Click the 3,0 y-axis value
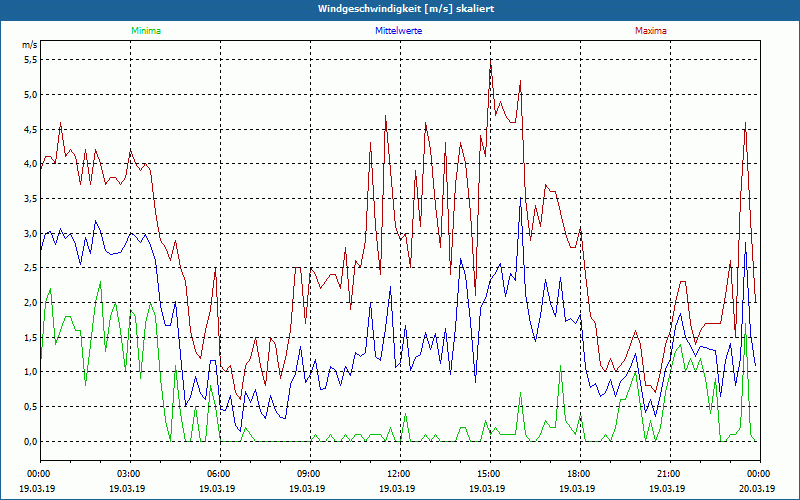Viewport: 800px width, 500px height. [30, 233]
